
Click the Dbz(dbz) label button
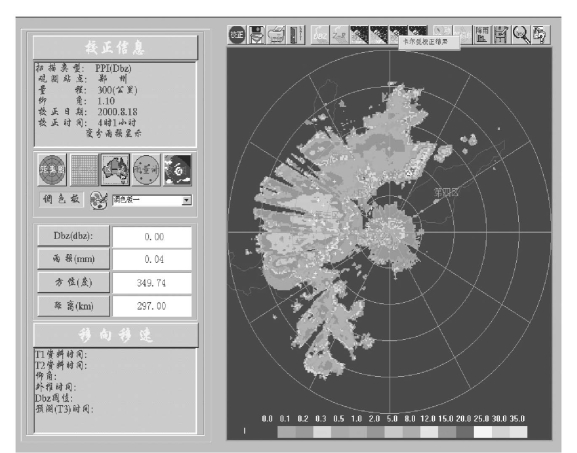pyautogui.click(x=73, y=236)
